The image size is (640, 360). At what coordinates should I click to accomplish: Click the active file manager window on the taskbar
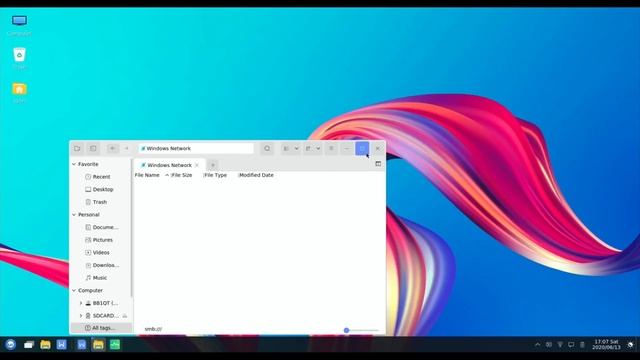point(98,345)
